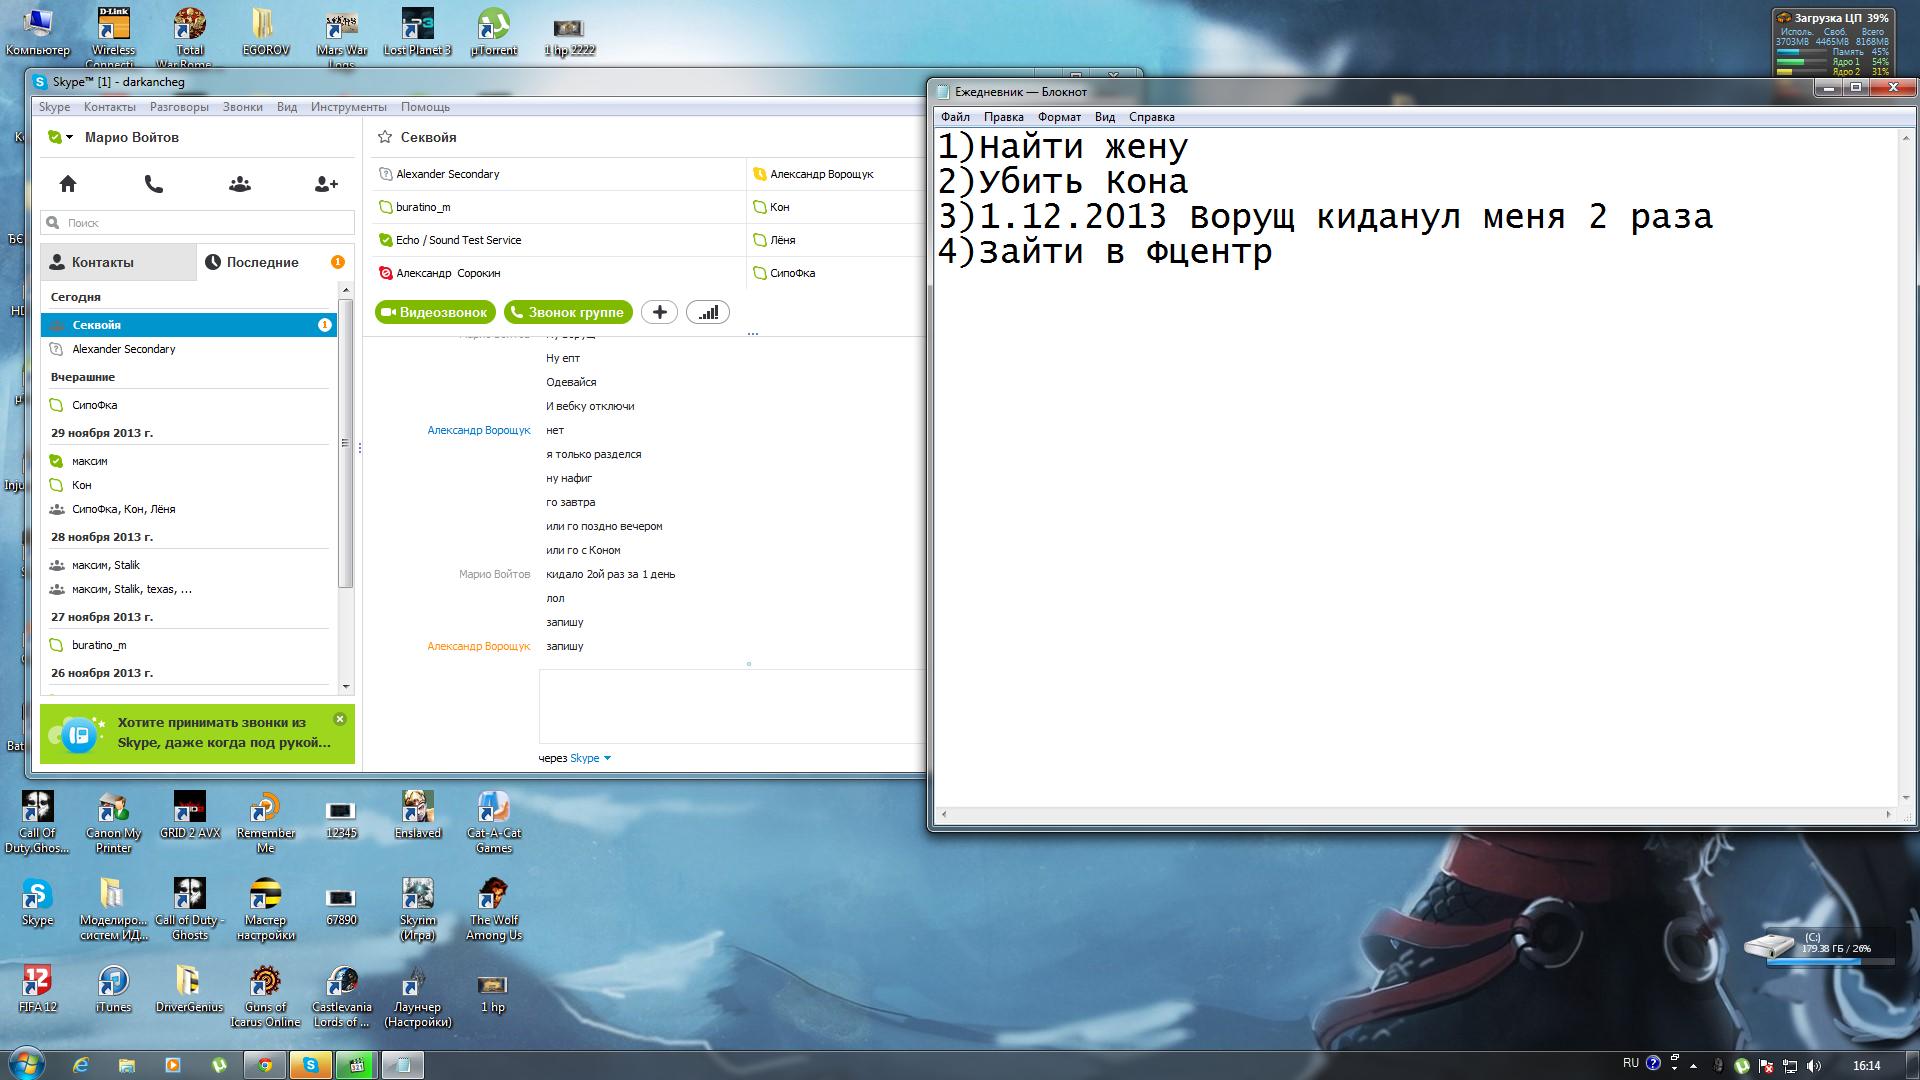Open Инструменты menu in Skype
This screenshot has width=1920, height=1080.
348,107
